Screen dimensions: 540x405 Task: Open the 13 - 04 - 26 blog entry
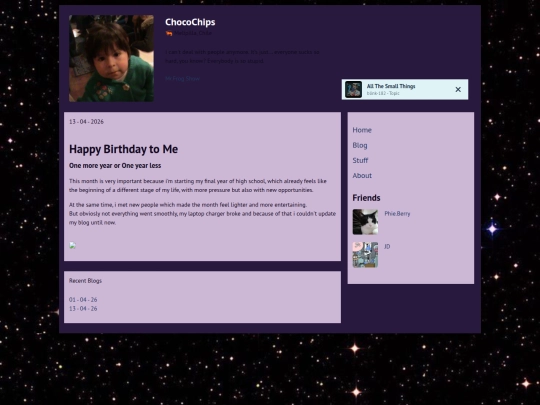point(83,309)
